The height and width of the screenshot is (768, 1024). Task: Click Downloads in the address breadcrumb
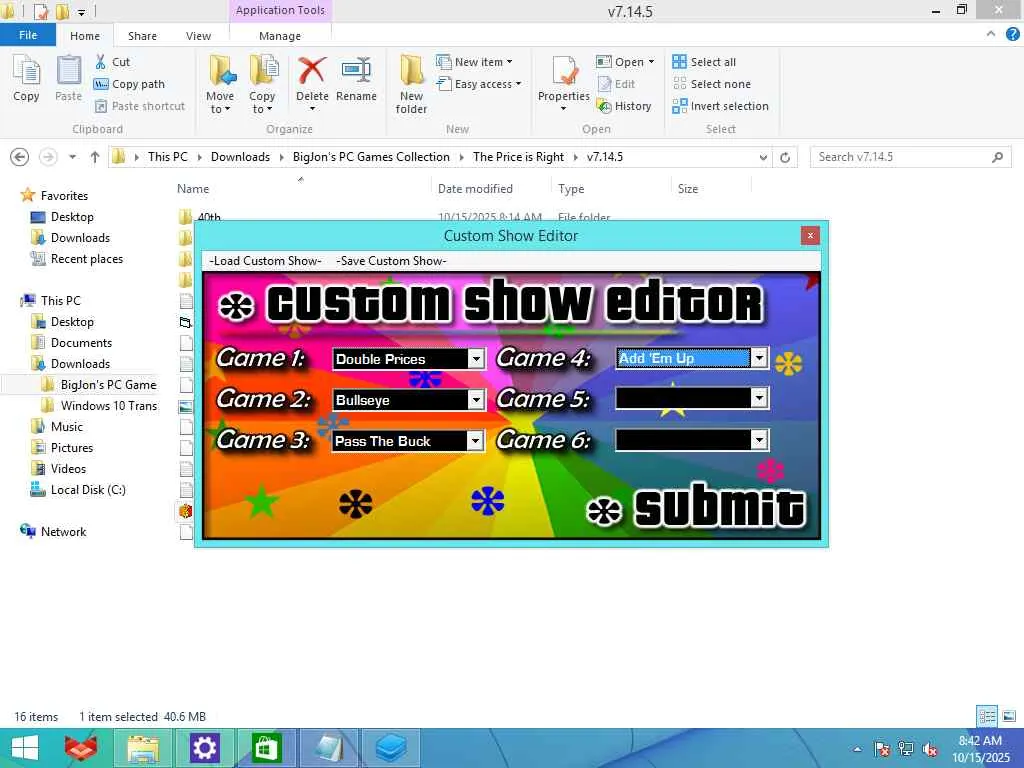(x=240, y=157)
